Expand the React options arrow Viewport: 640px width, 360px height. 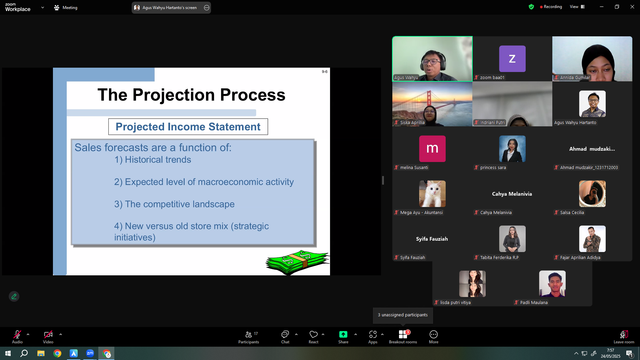point(323,334)
